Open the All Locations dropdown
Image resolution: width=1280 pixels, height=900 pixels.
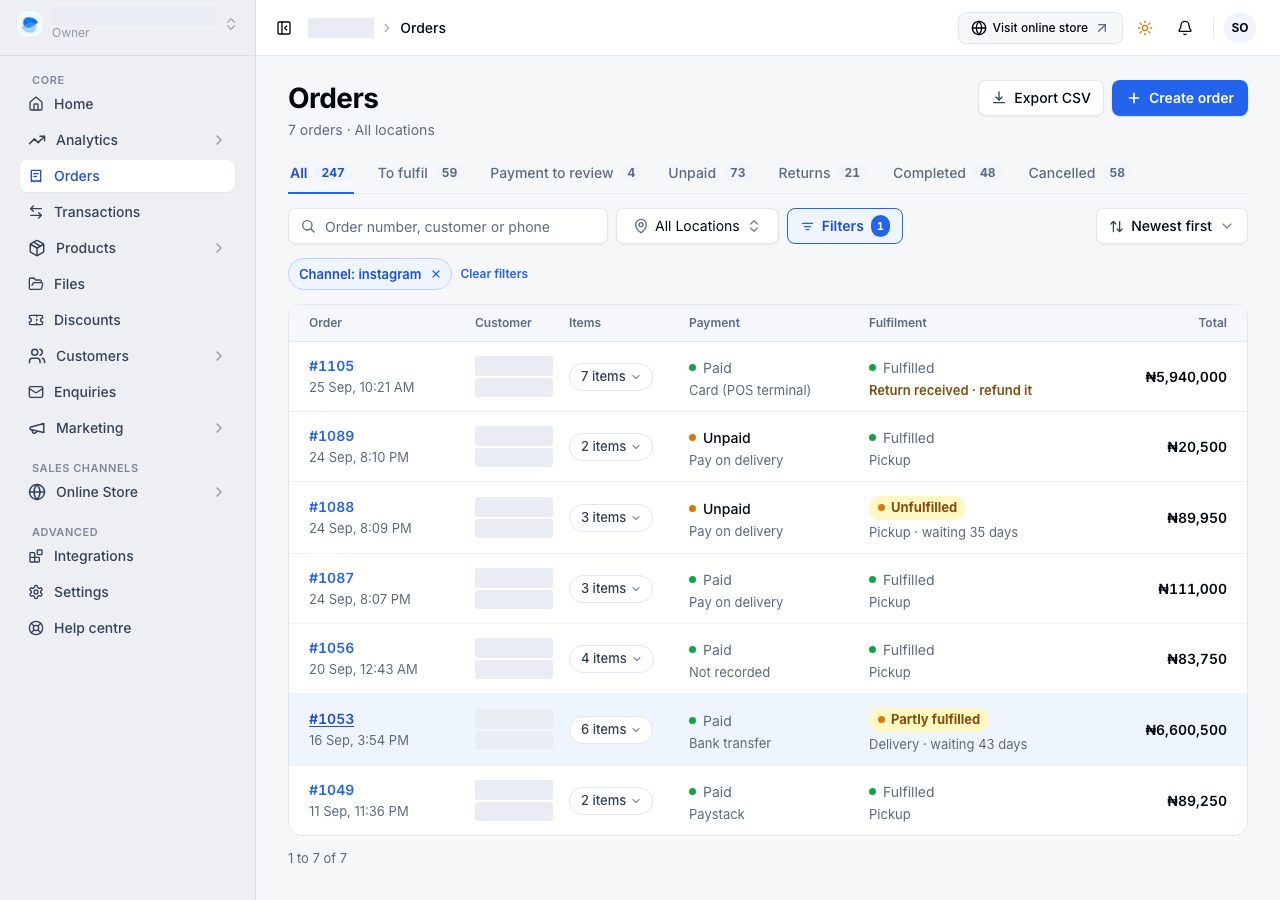(697, 226)
